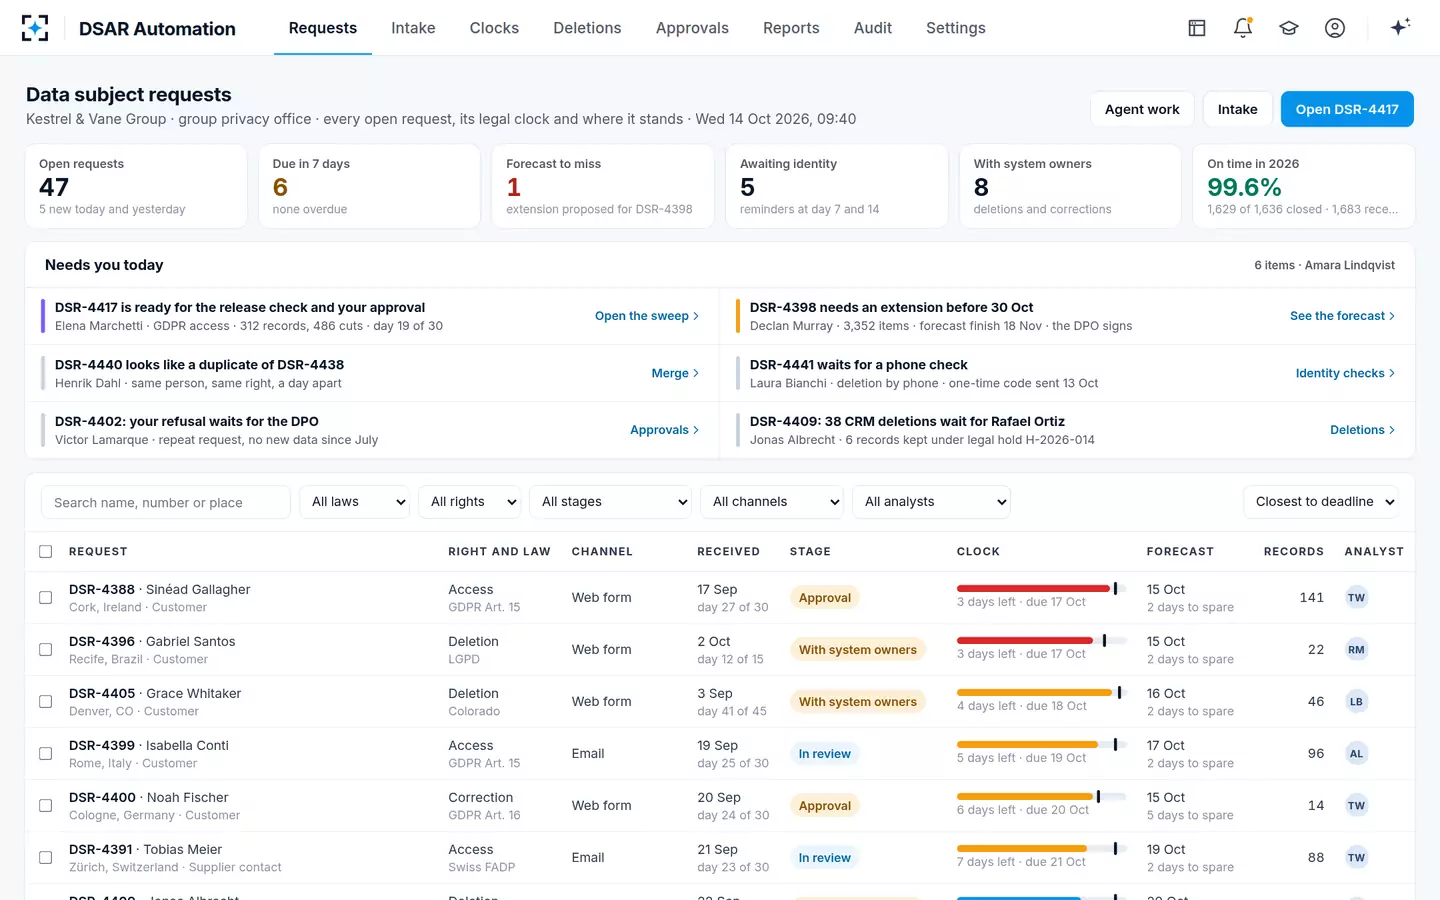Switch to the Intake tab
The image size is (1440, 900).
click(x=413, y=28)
